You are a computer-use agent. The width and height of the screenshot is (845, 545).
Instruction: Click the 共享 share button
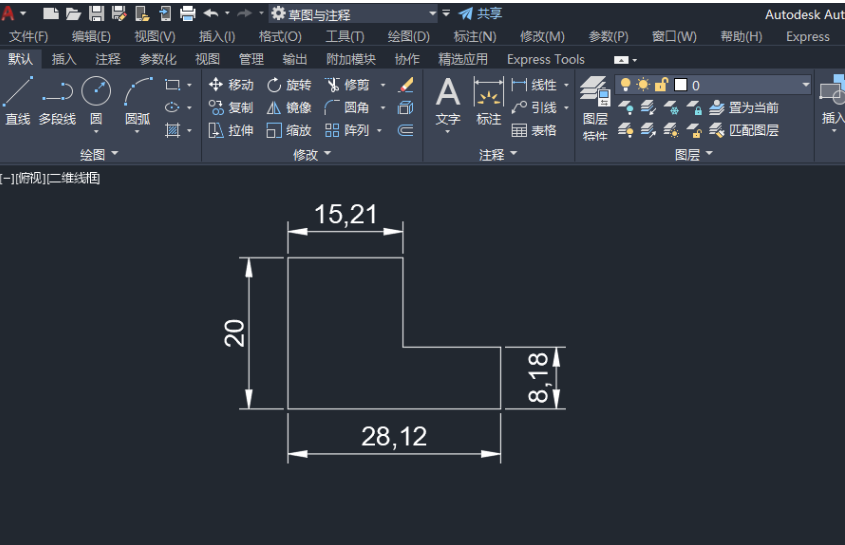coord(481,13)
